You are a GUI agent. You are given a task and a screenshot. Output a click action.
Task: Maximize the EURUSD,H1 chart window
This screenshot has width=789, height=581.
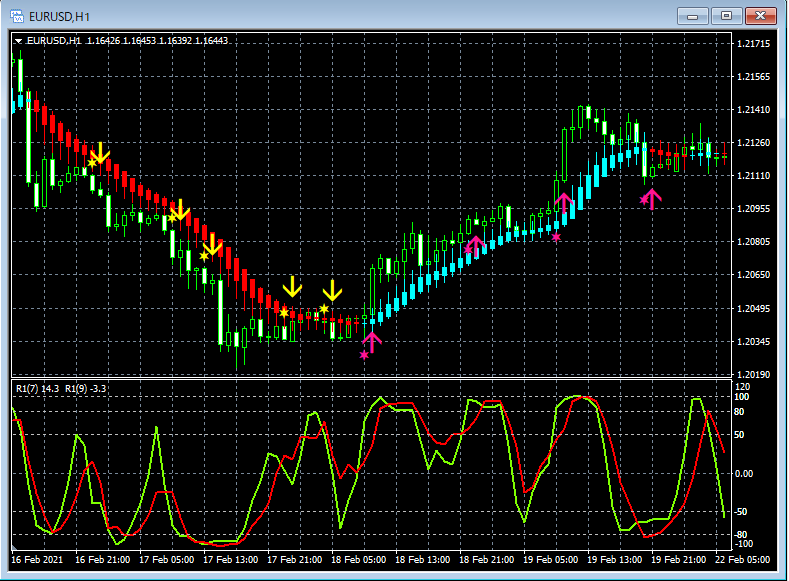point(726,16)
